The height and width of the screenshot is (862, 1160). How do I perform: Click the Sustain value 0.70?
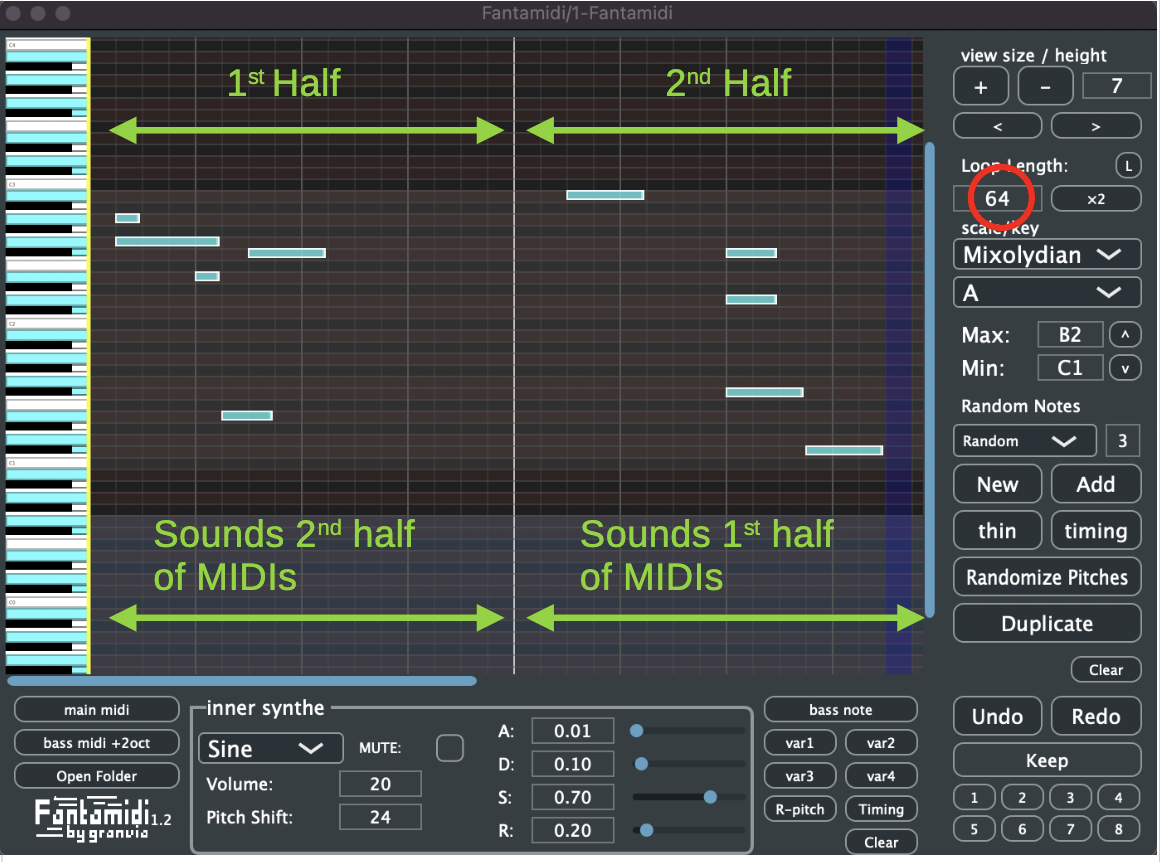573,798
